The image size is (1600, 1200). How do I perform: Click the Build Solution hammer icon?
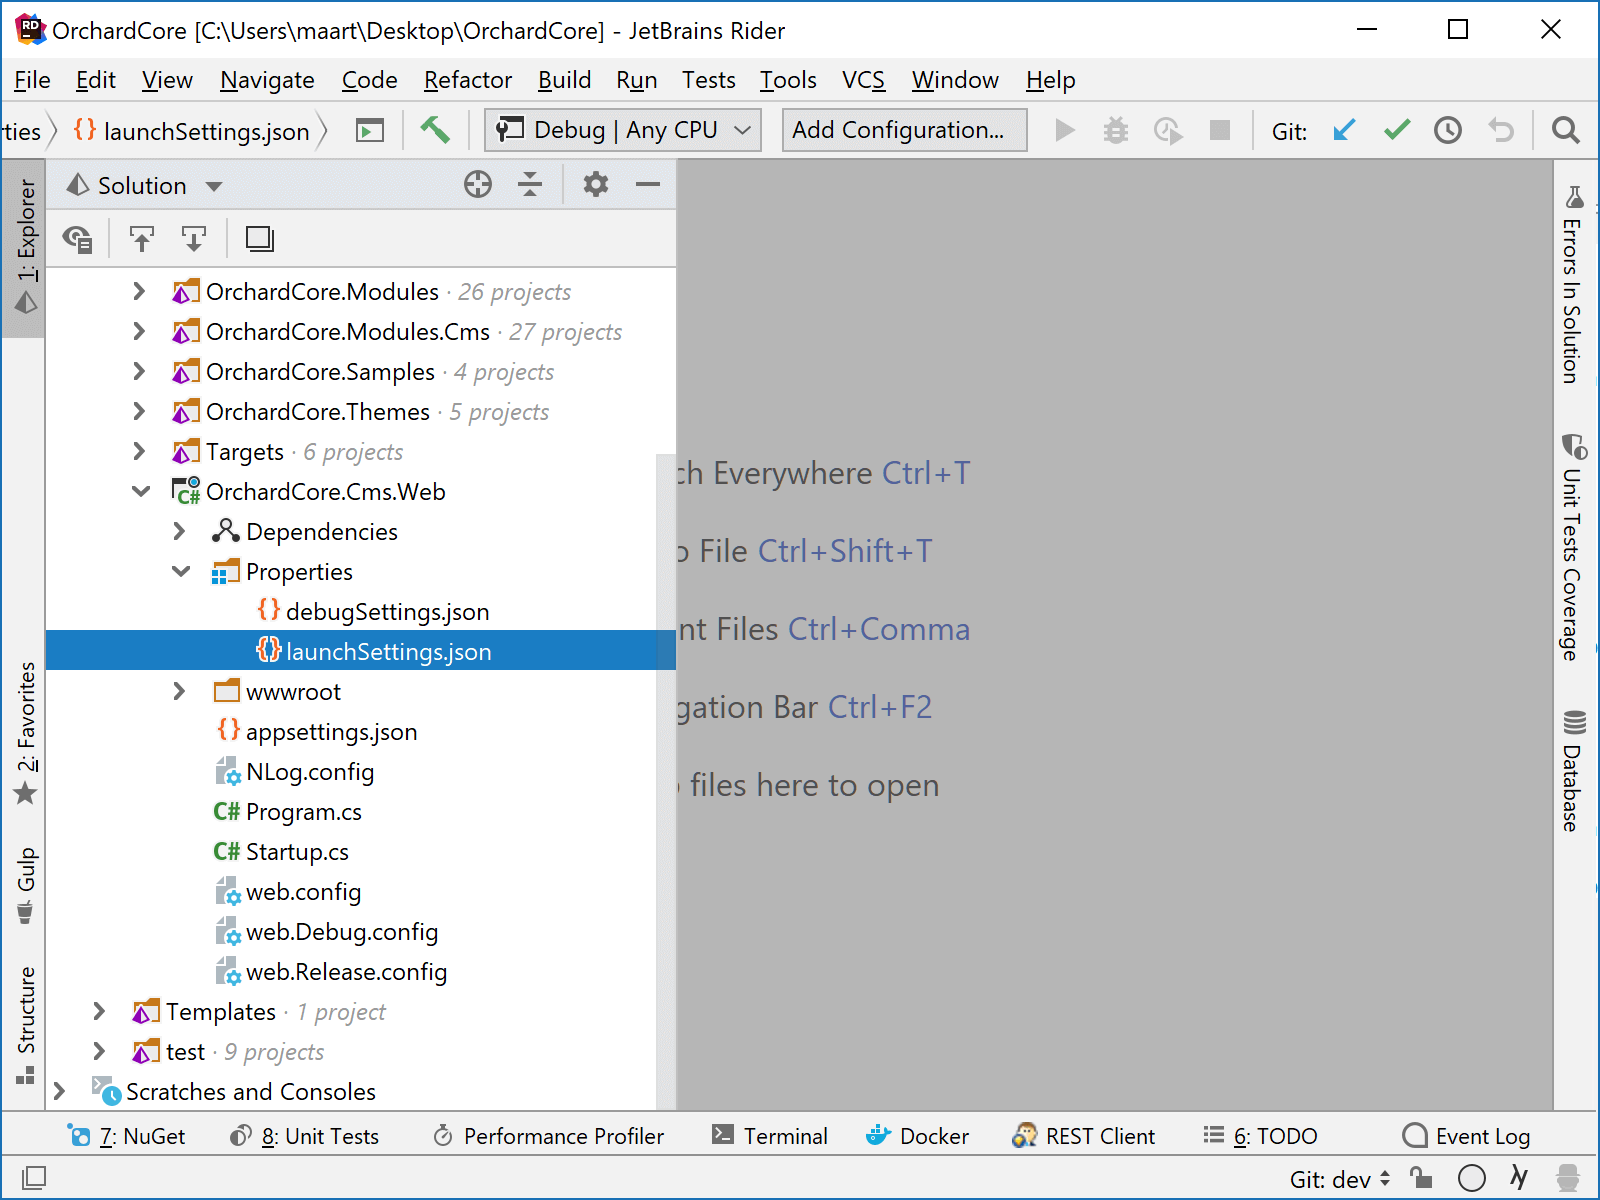pyautogui.click(x=436, y=130)
